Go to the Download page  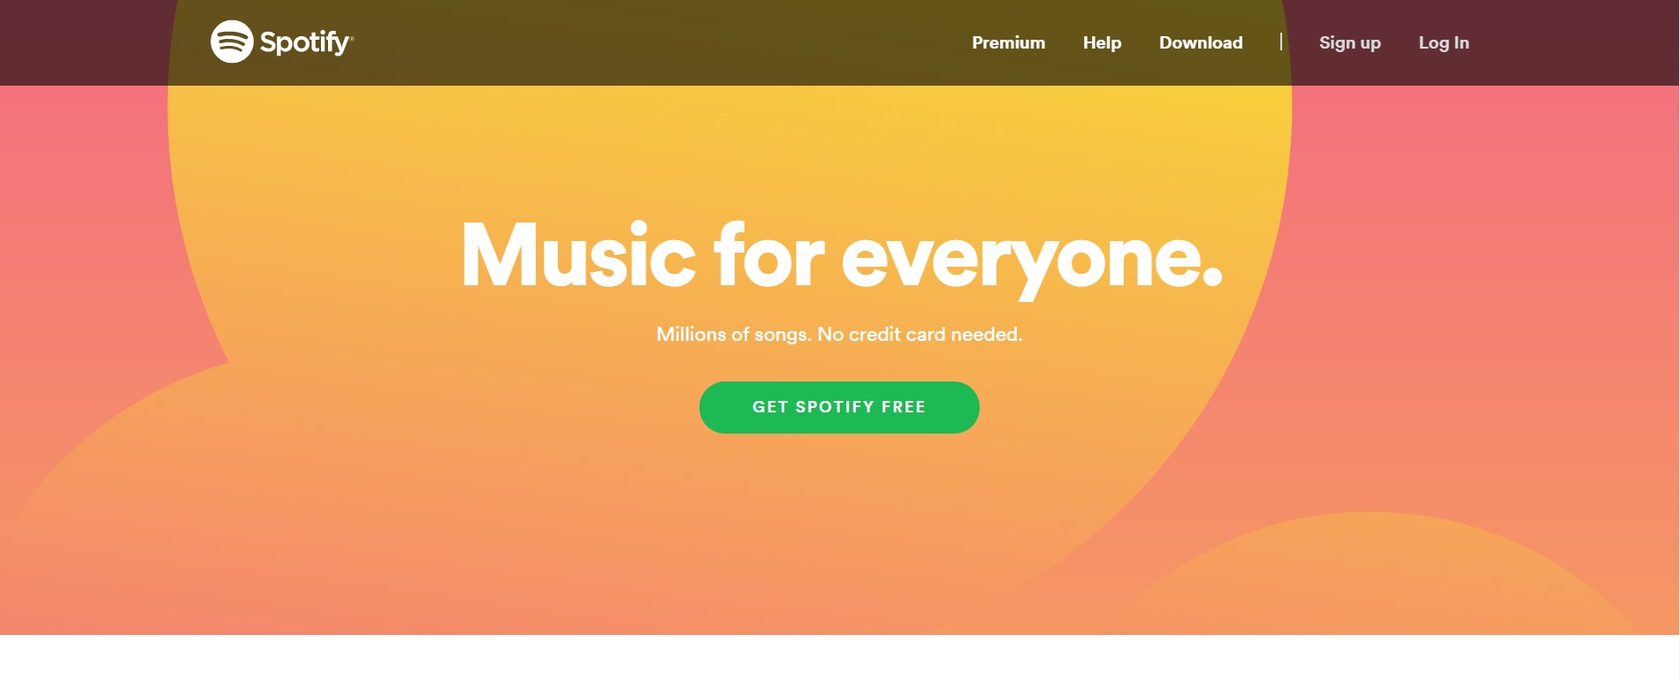pos(1201,43)
